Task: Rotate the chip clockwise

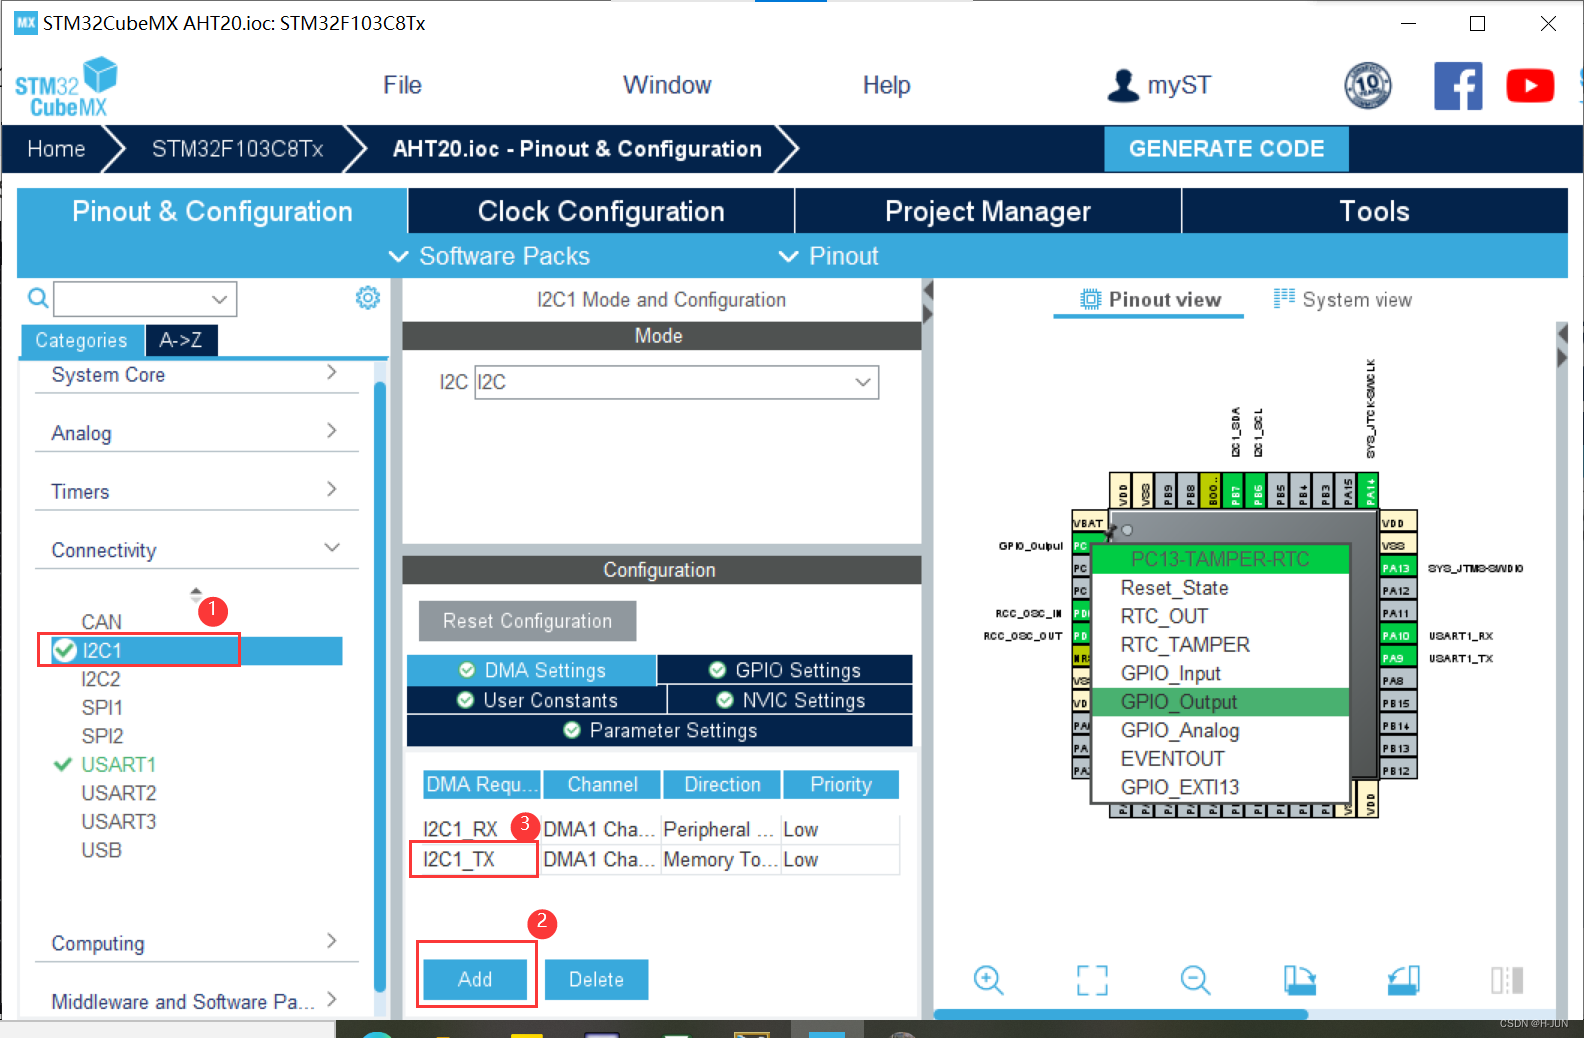Action: [x=1300, y=980]
